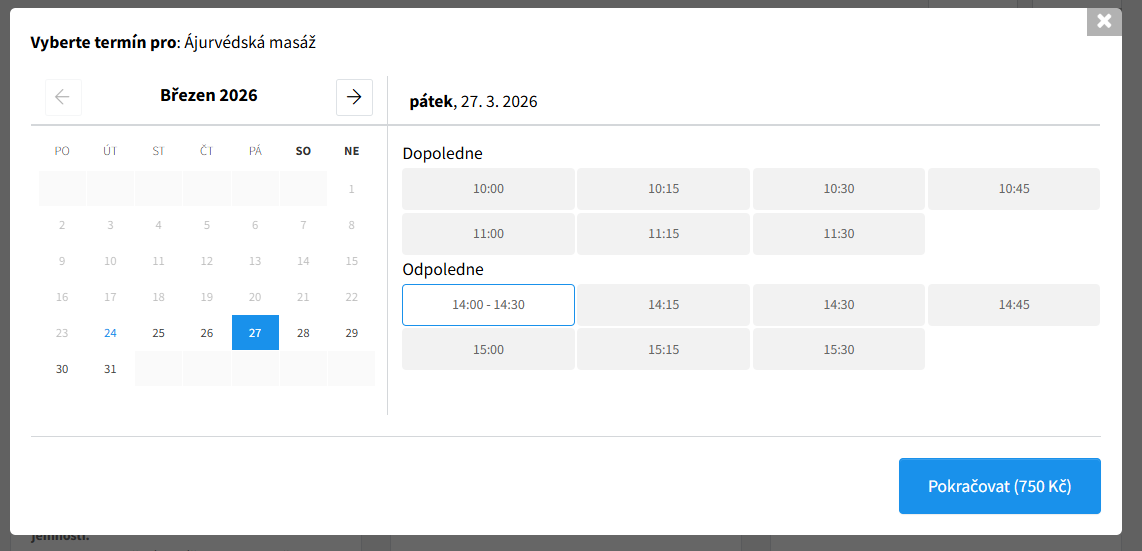This screenshot has height=551, width=1142.
Task: Select March 24 in the calendar
Action: tap(110, 333)
